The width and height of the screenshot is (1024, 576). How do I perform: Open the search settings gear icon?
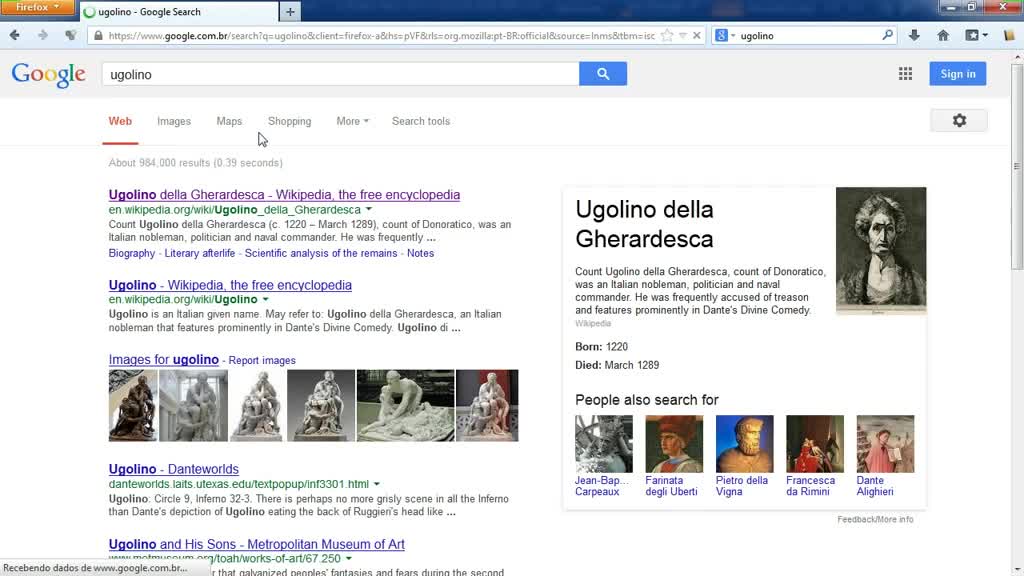click(959, 120)
